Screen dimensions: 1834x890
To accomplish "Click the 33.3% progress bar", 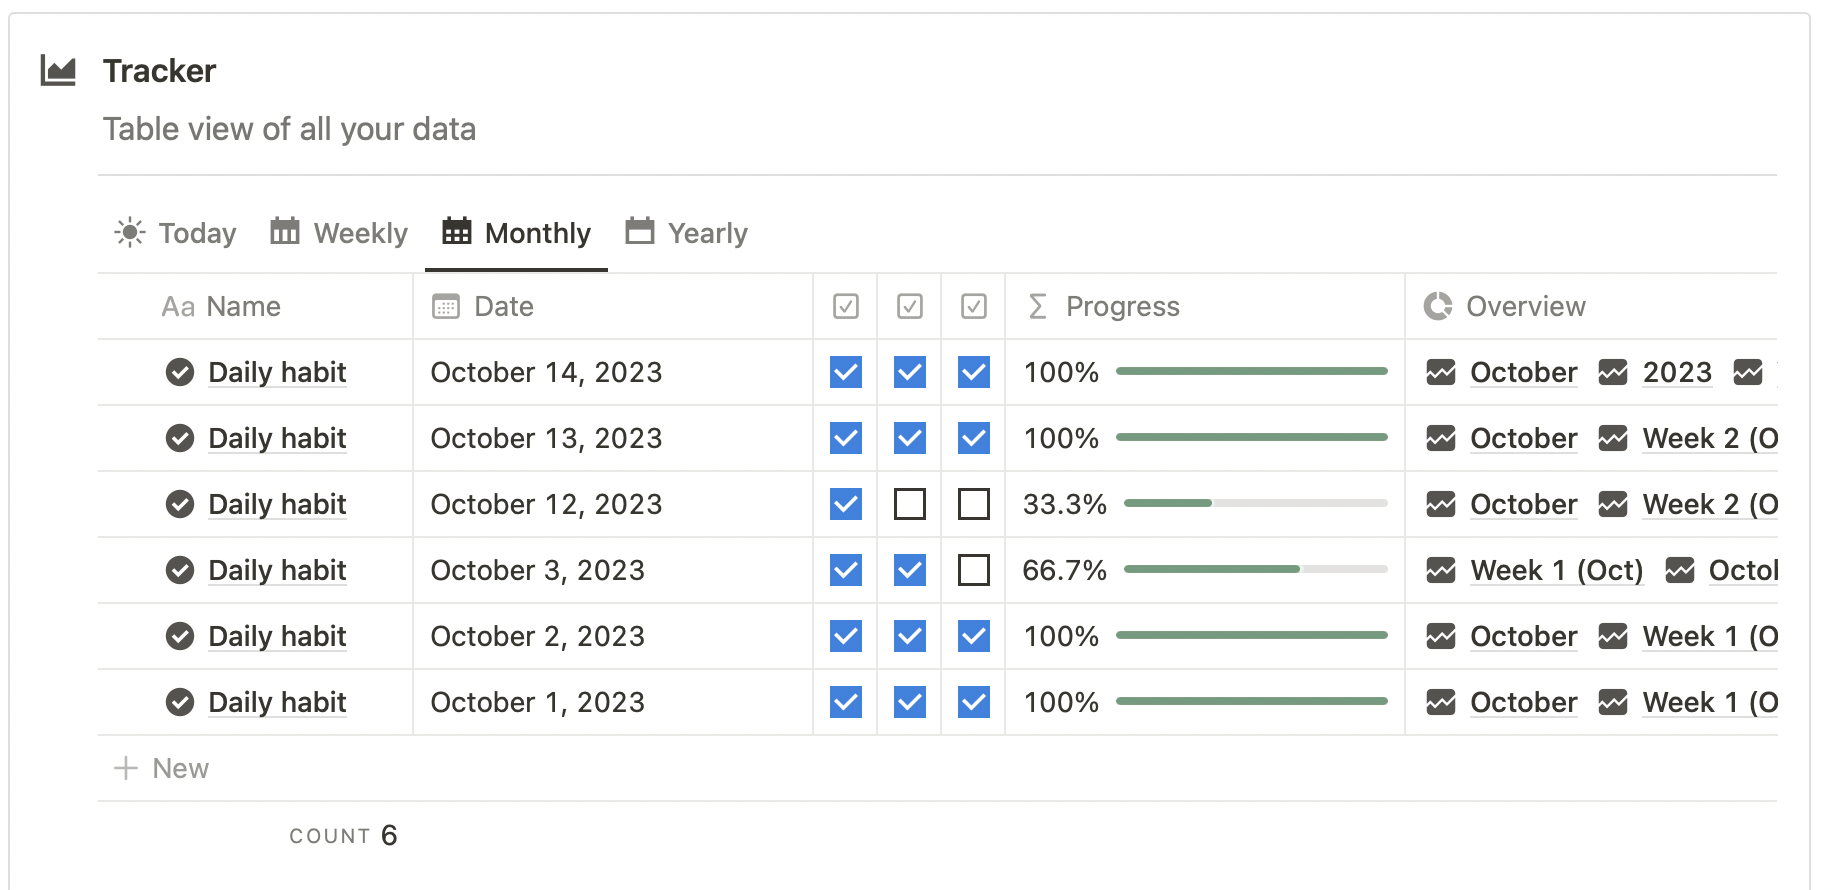I will click(x=1255, y=503).
